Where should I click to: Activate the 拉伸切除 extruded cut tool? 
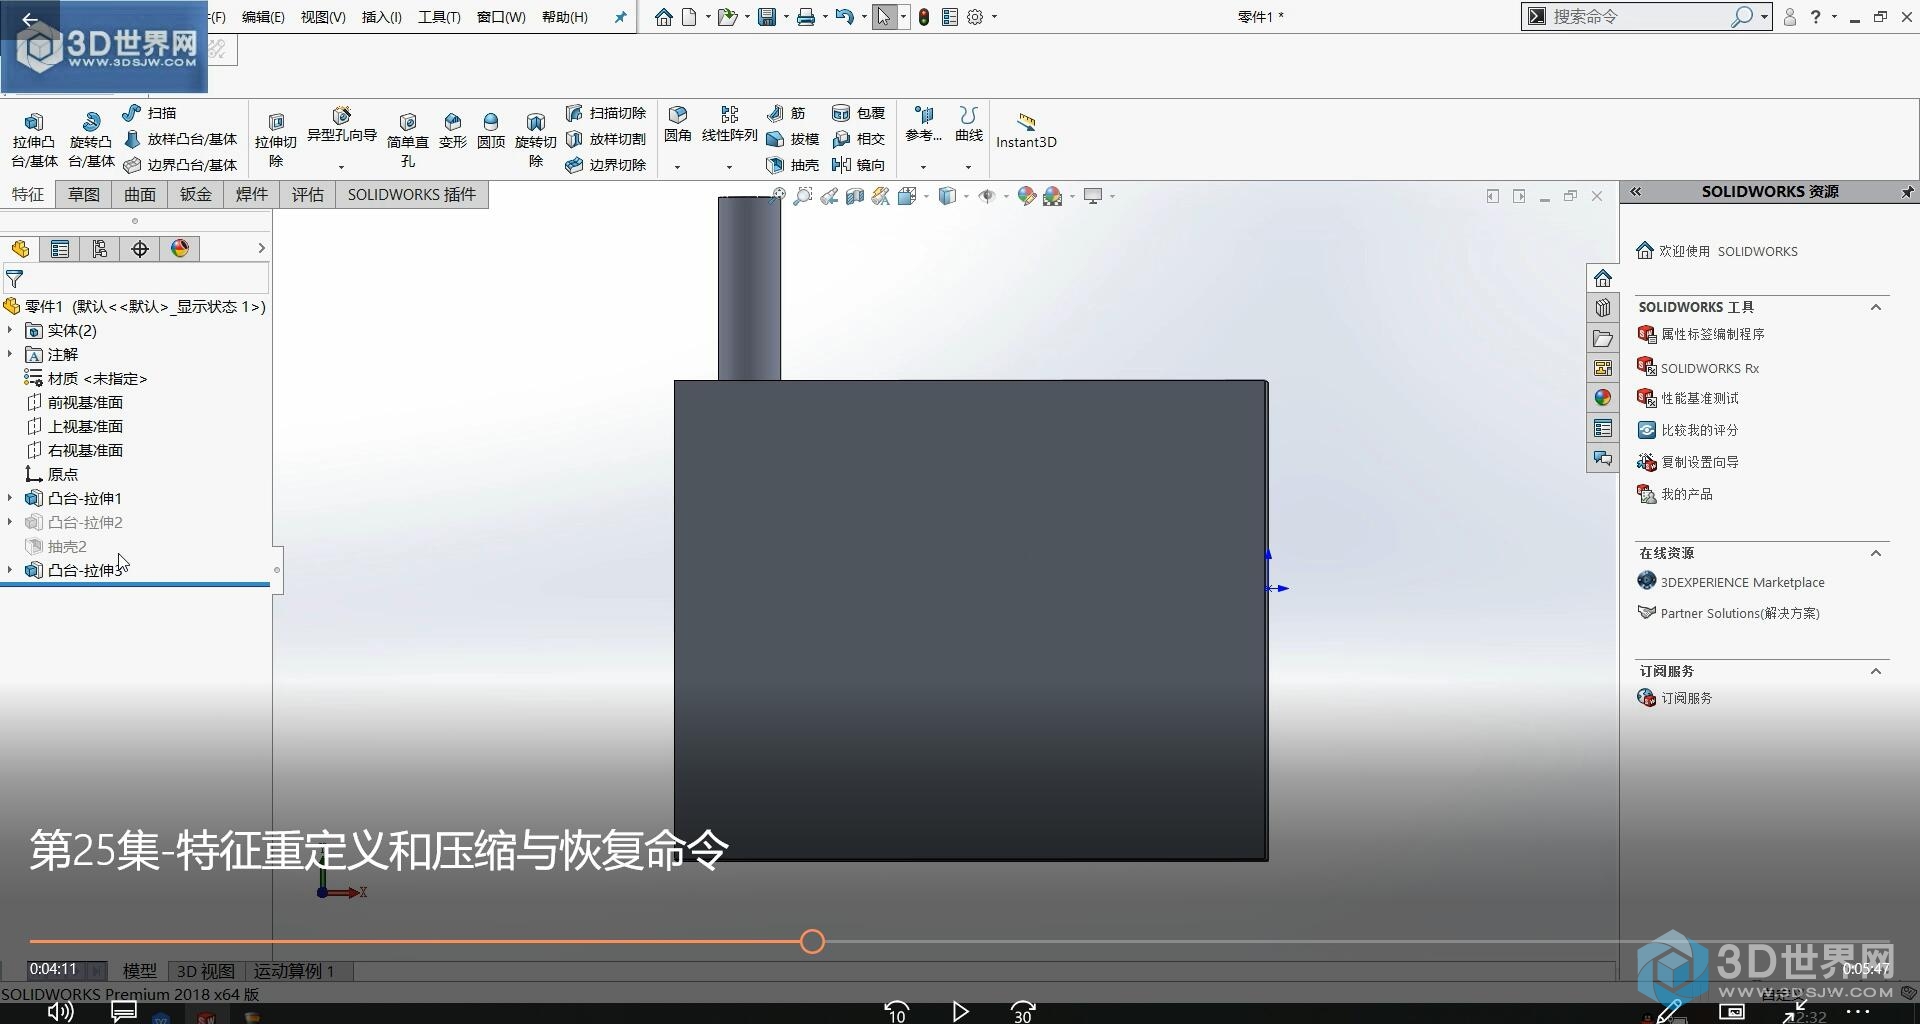(276, 140)
